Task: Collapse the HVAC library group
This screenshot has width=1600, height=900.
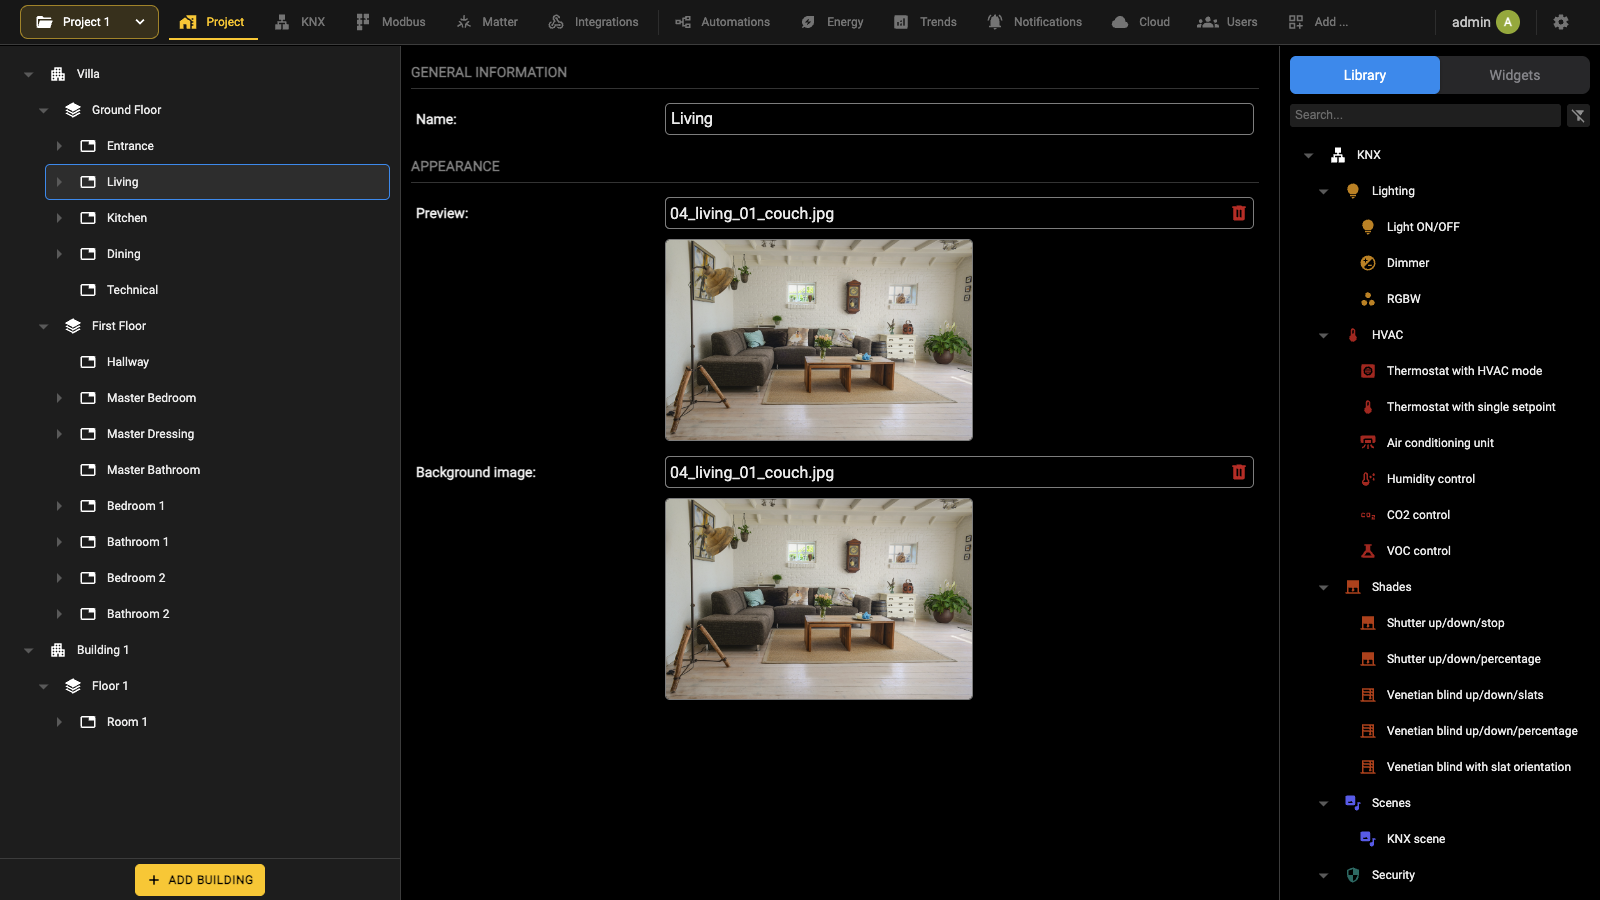Action: pos(1323,335)
